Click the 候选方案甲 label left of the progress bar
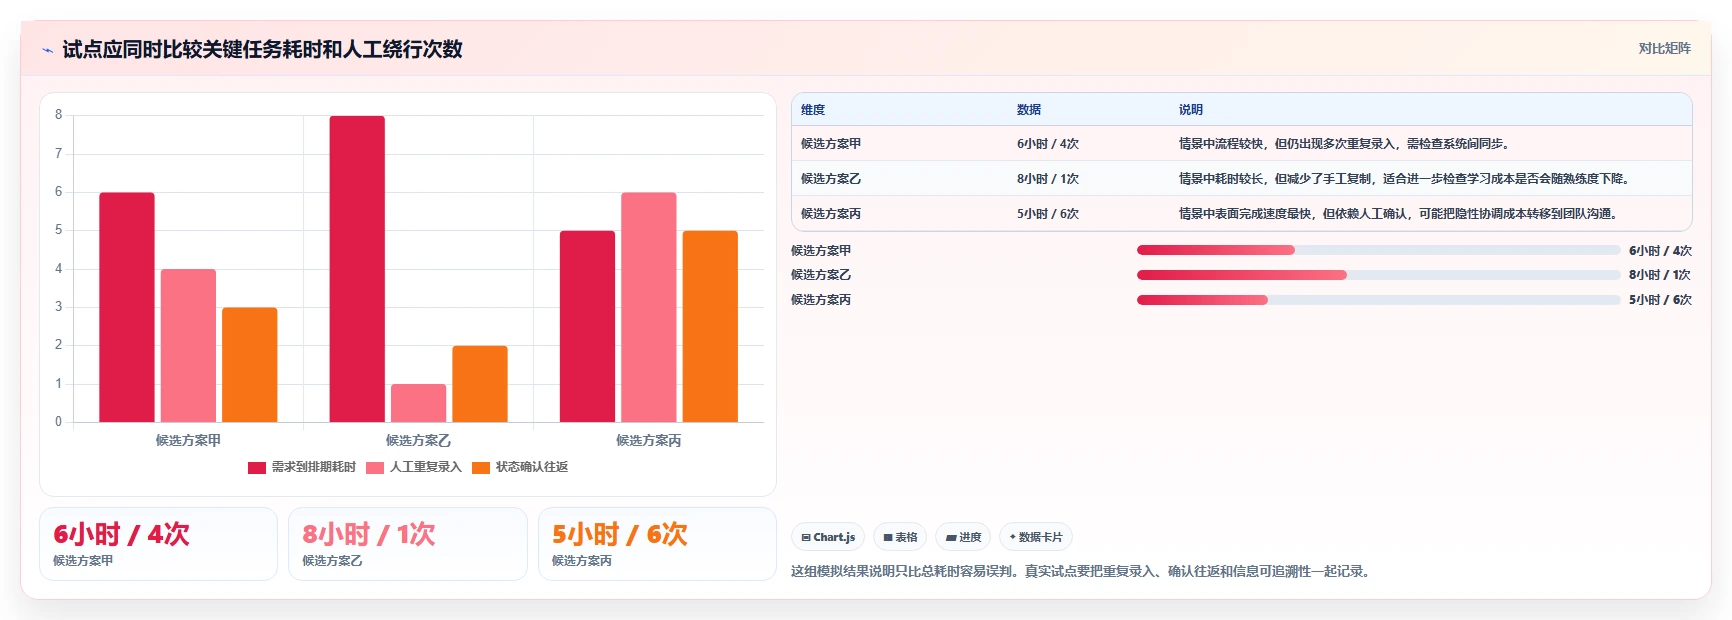 (x=821, y=251)
